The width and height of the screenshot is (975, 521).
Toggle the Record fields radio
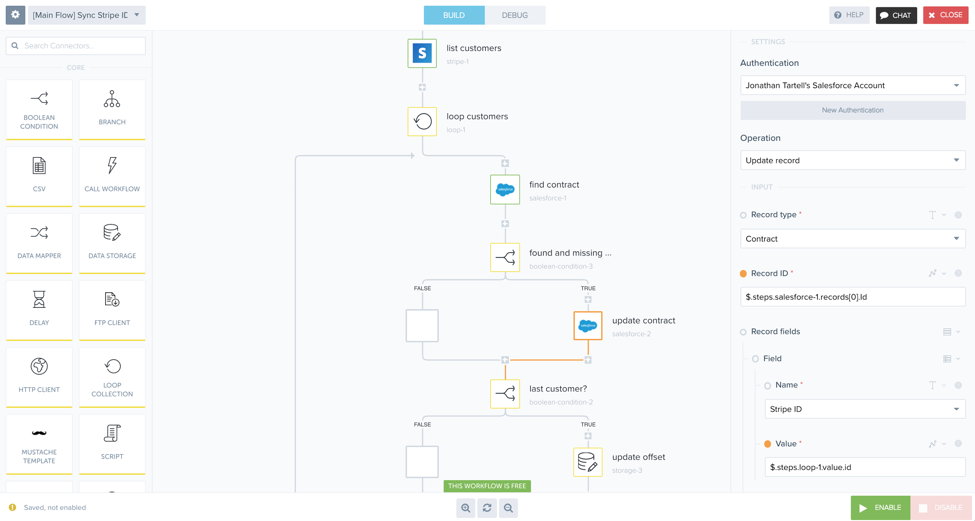click(x=743, y=332)
